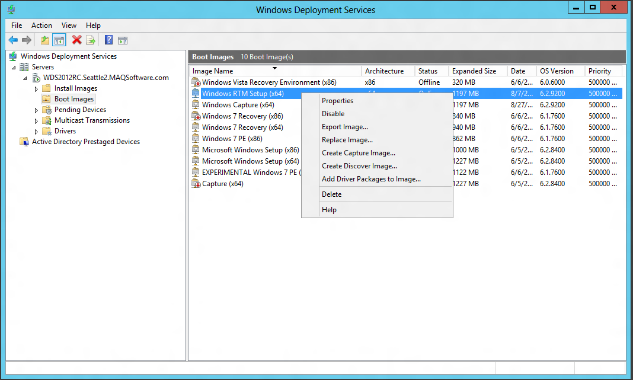Click the blue Help toolbar icon

point(109,40)
